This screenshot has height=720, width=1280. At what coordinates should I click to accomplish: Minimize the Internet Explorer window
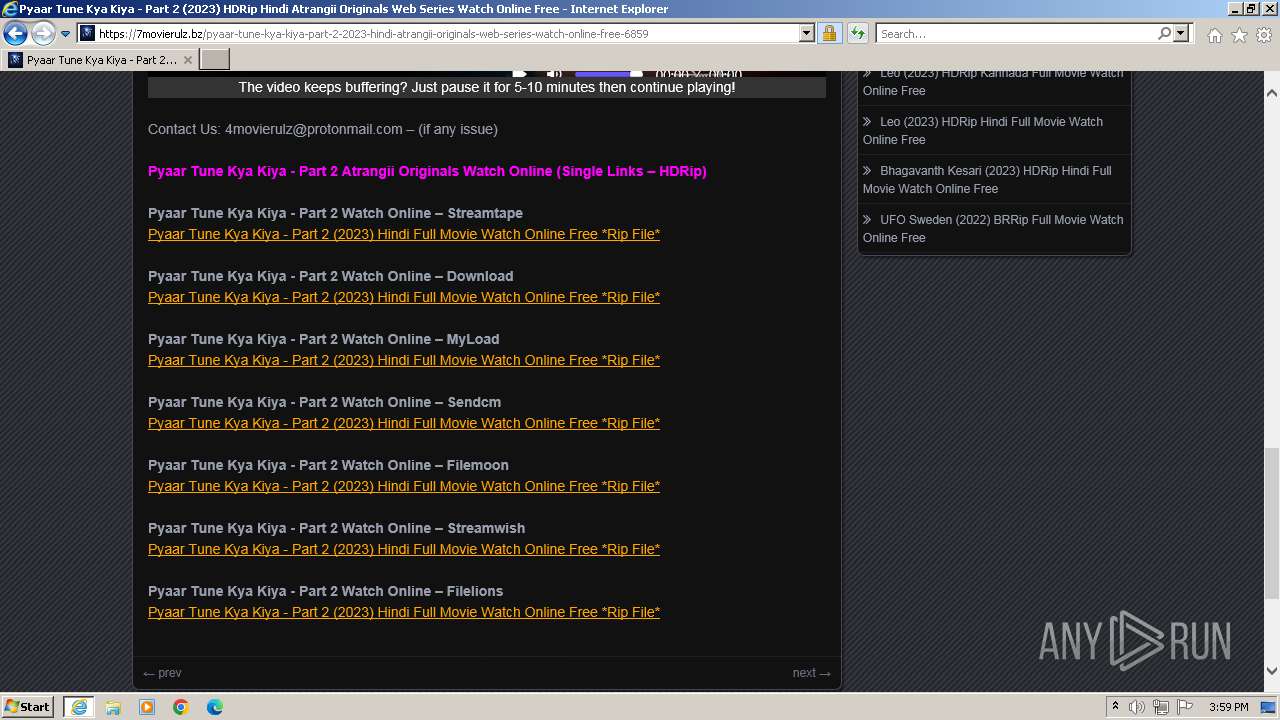click(x=1234, y=9)
